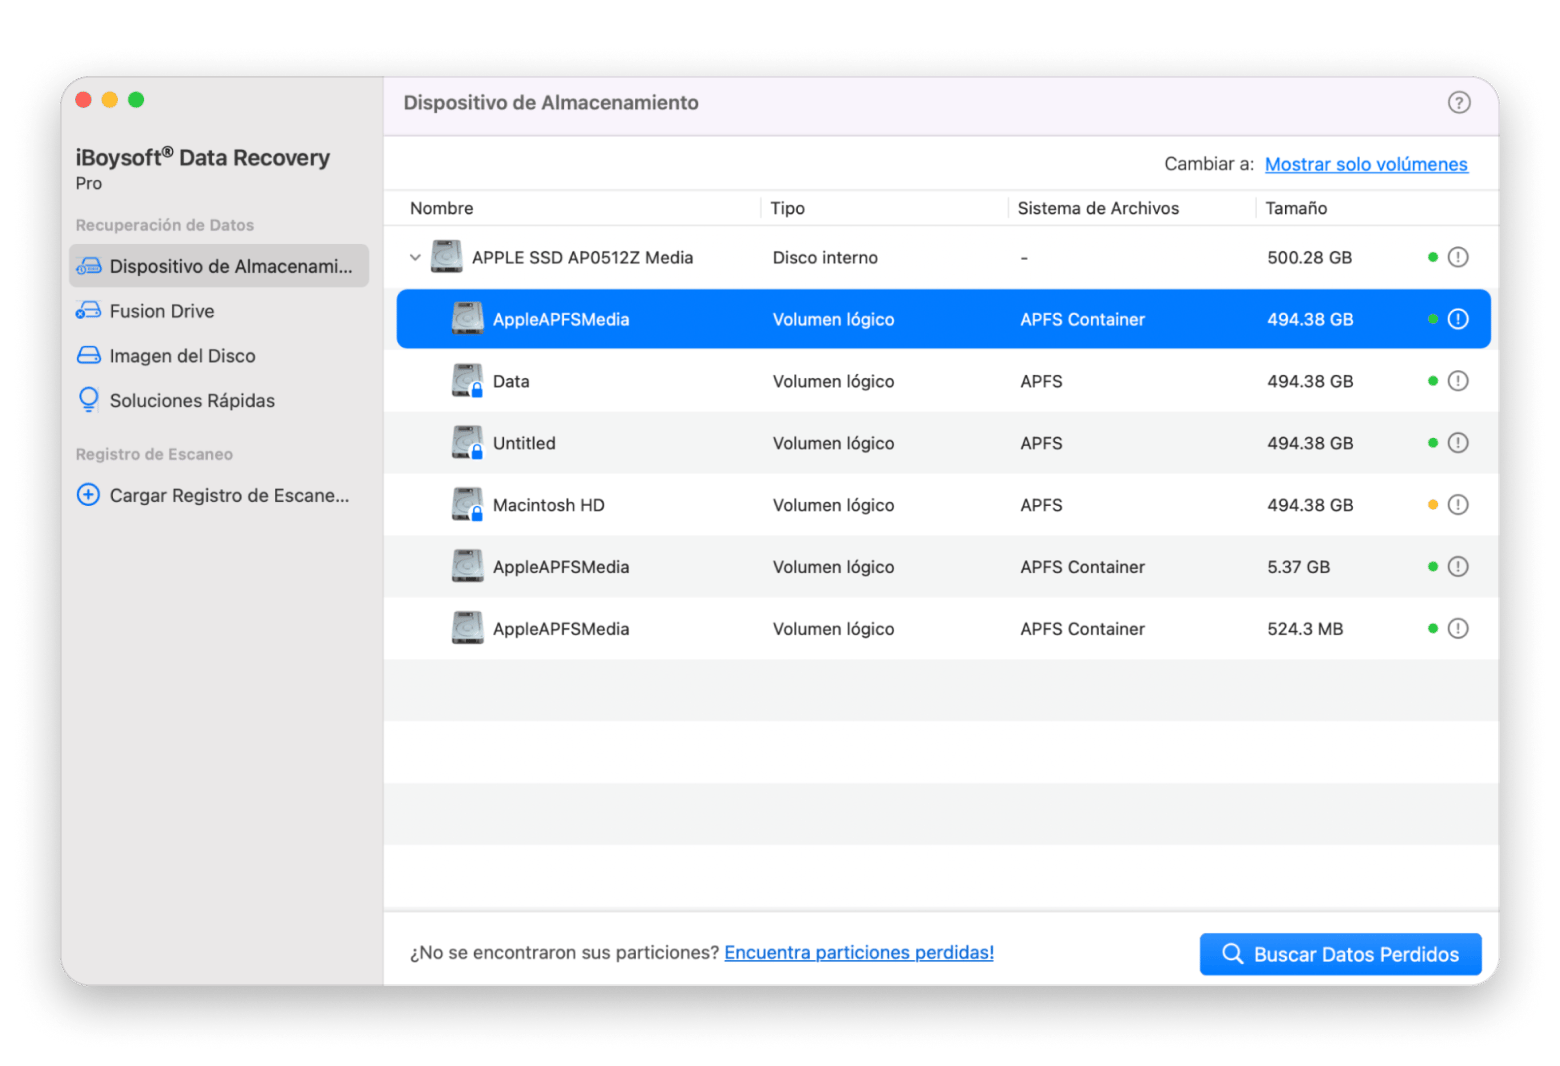The image size is (1560, 1066).
Task: Sort by the Tamaño column header
Action: click(x=1296, y=208)
